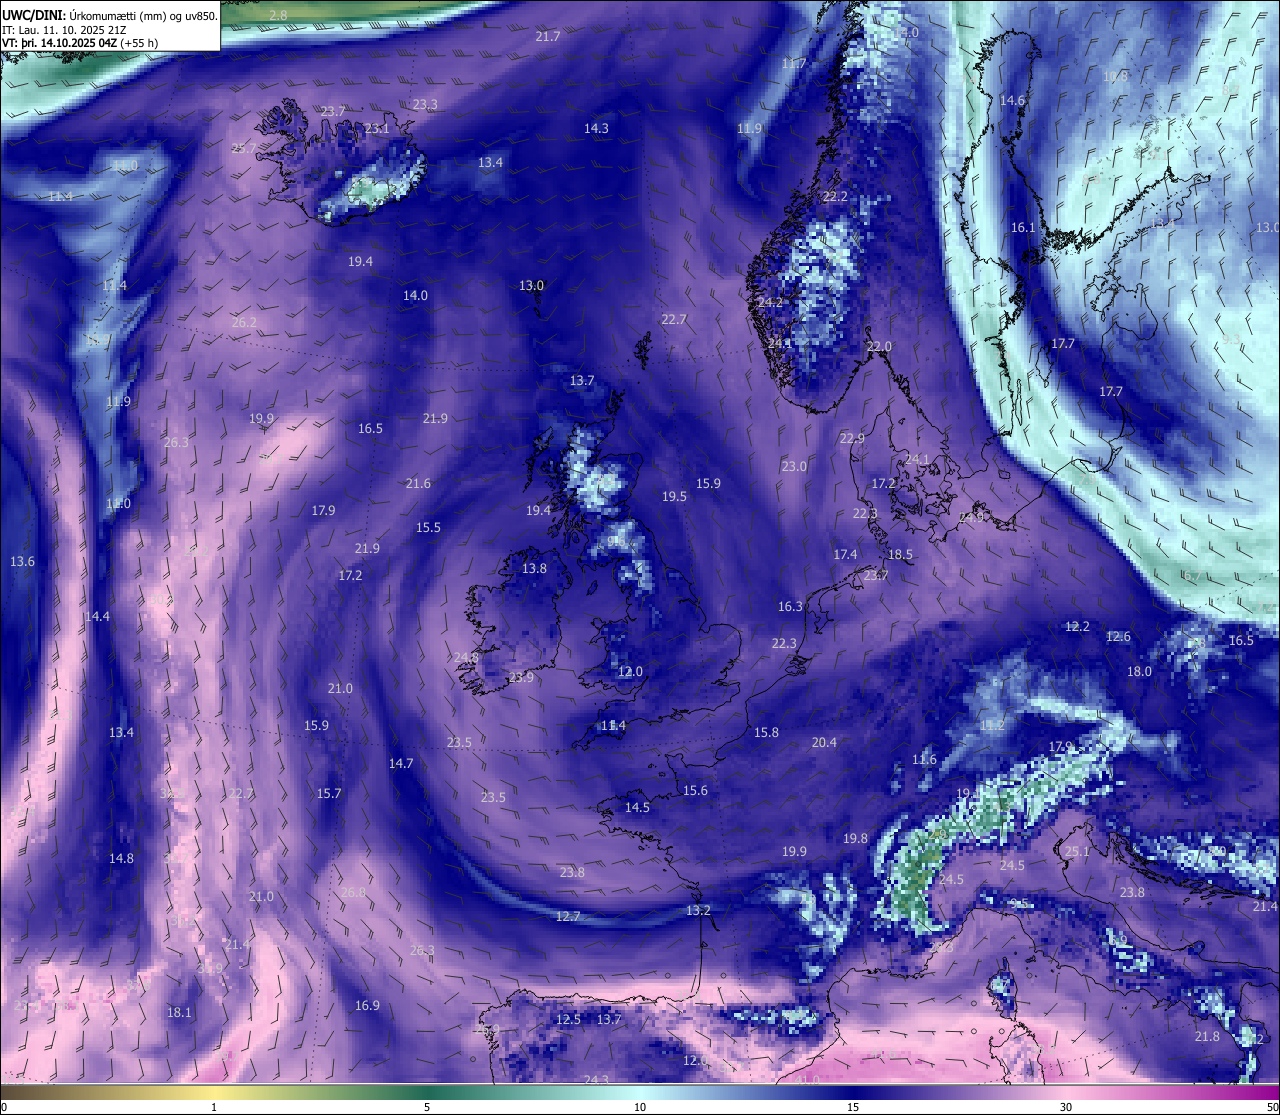Click the value 14.7 southwest of Ireland
The height and width of the screenshot is (1115, 1280).
point(401,764)
